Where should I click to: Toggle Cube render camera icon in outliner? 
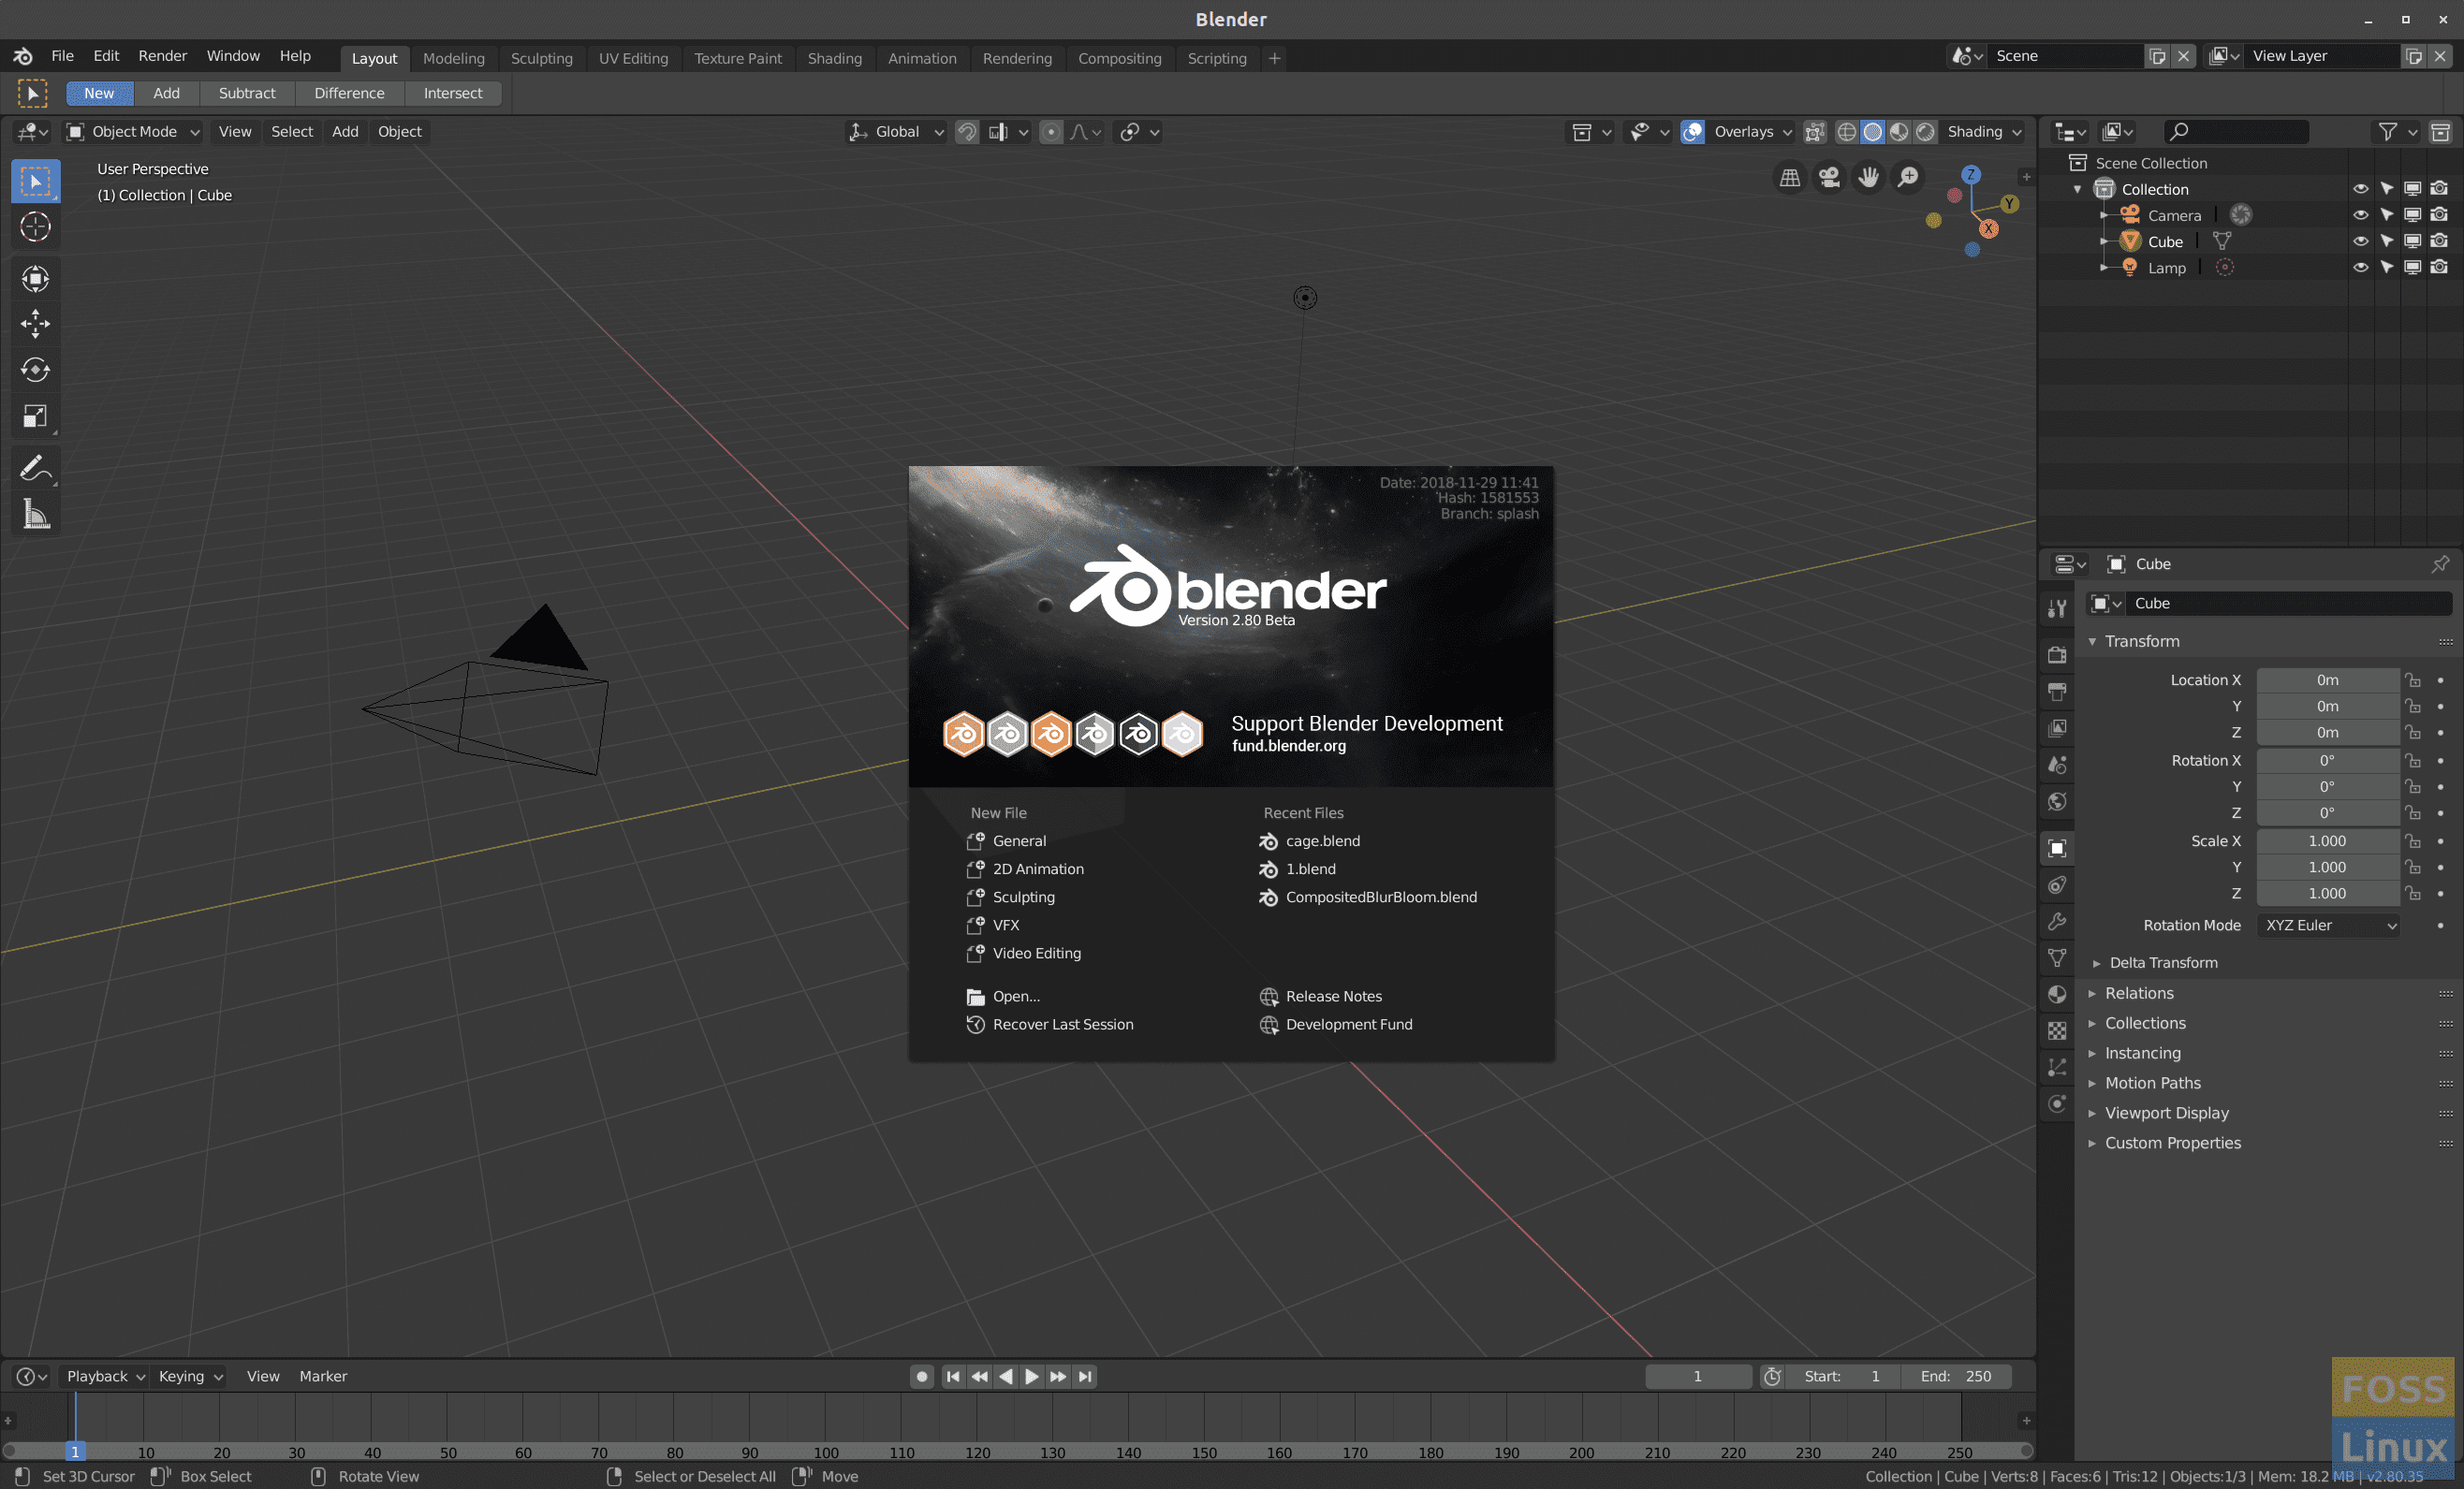(x=2439, y=241)
